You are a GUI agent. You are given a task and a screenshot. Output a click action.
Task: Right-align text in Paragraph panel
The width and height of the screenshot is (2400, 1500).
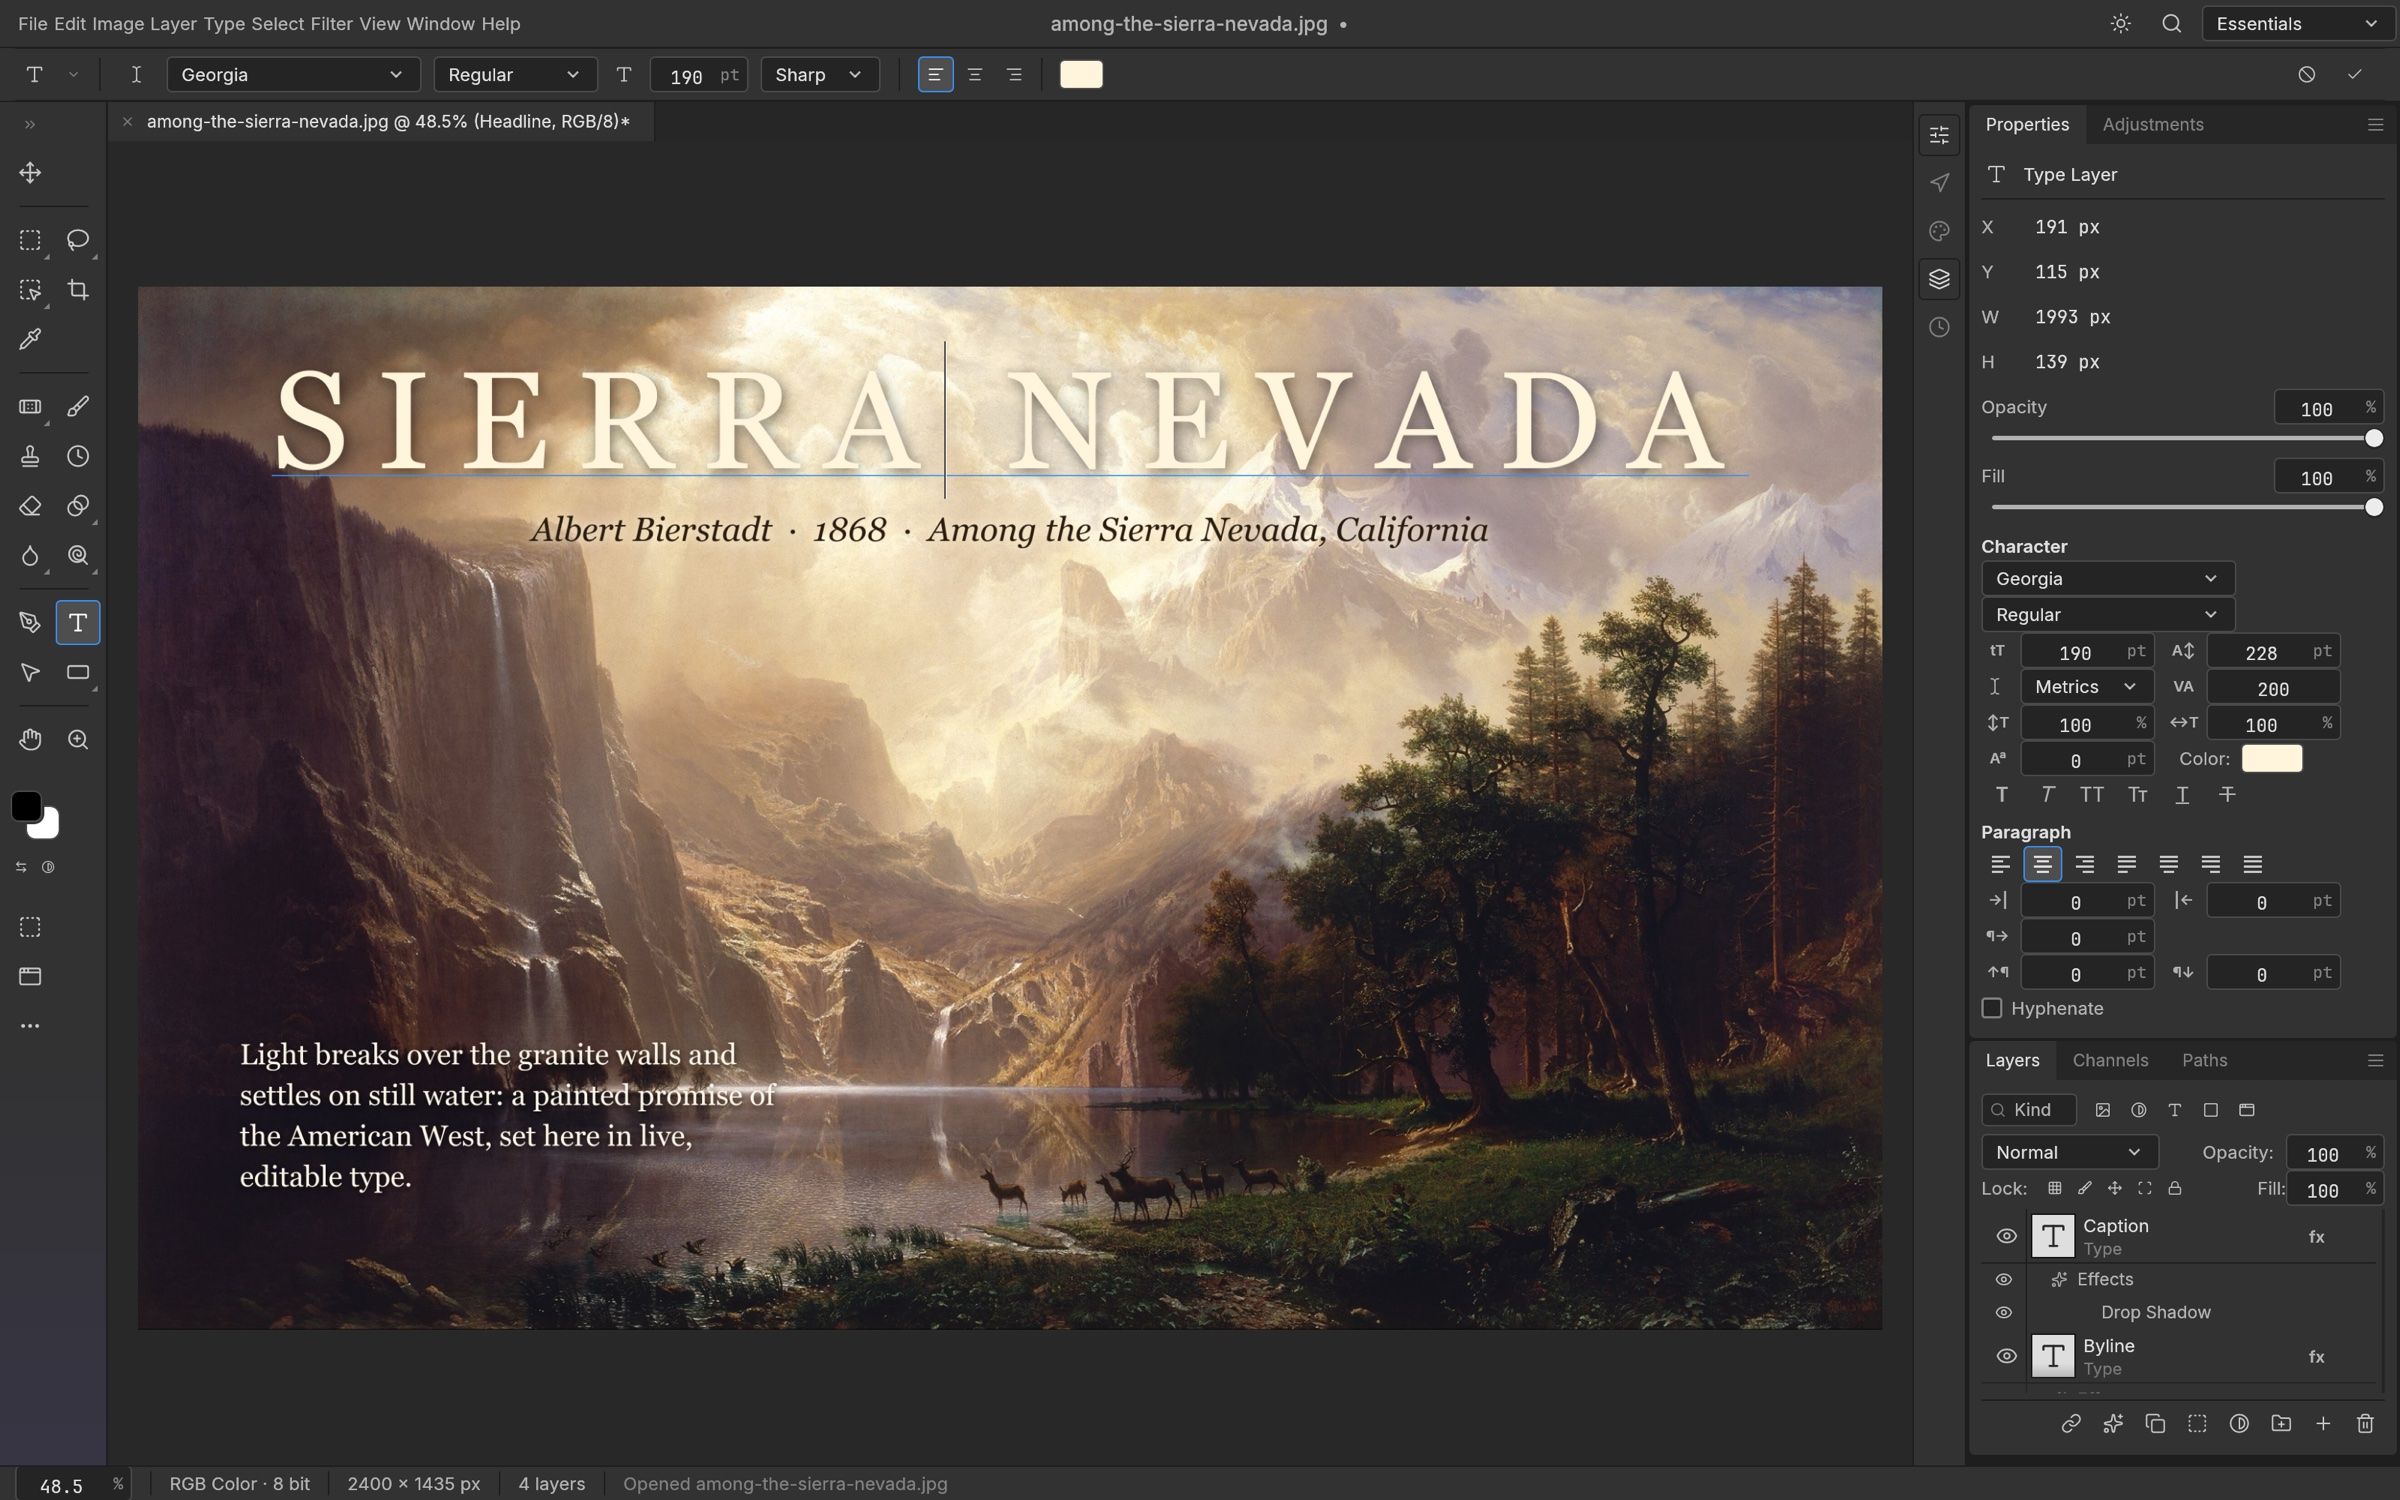tap(2085, 864)
